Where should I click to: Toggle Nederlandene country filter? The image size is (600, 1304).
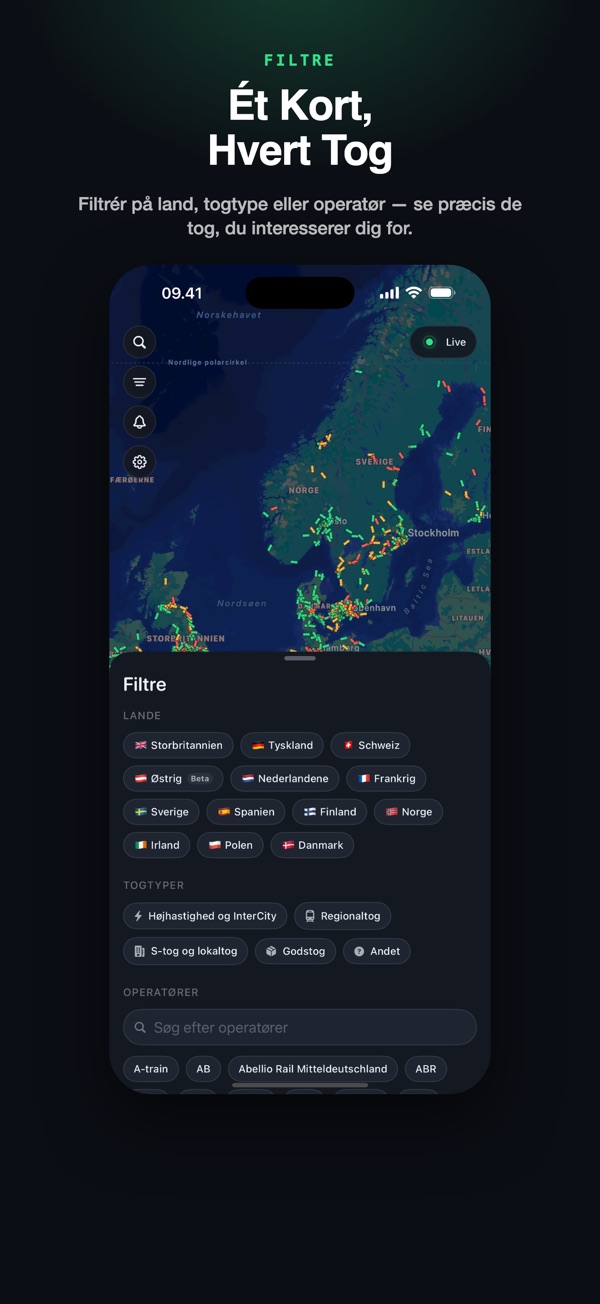pyautogui.click(x=285, y=778)
